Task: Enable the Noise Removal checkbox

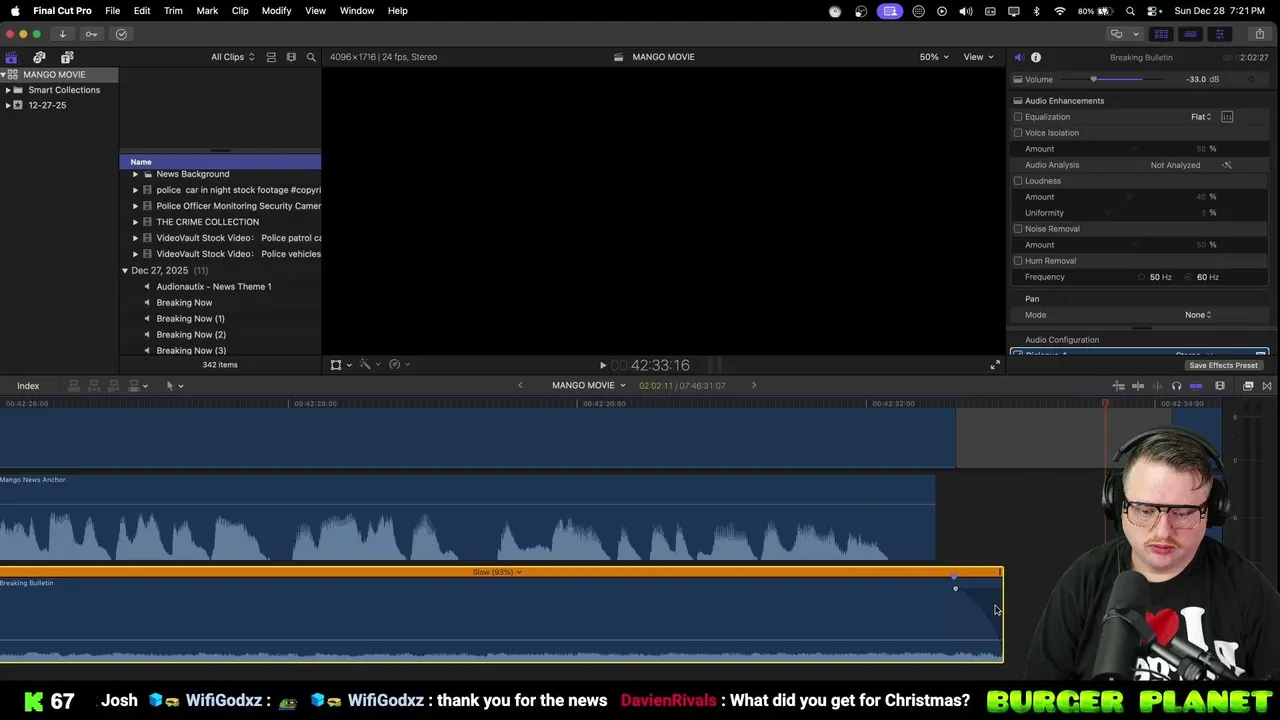Action: (1018, 229)
